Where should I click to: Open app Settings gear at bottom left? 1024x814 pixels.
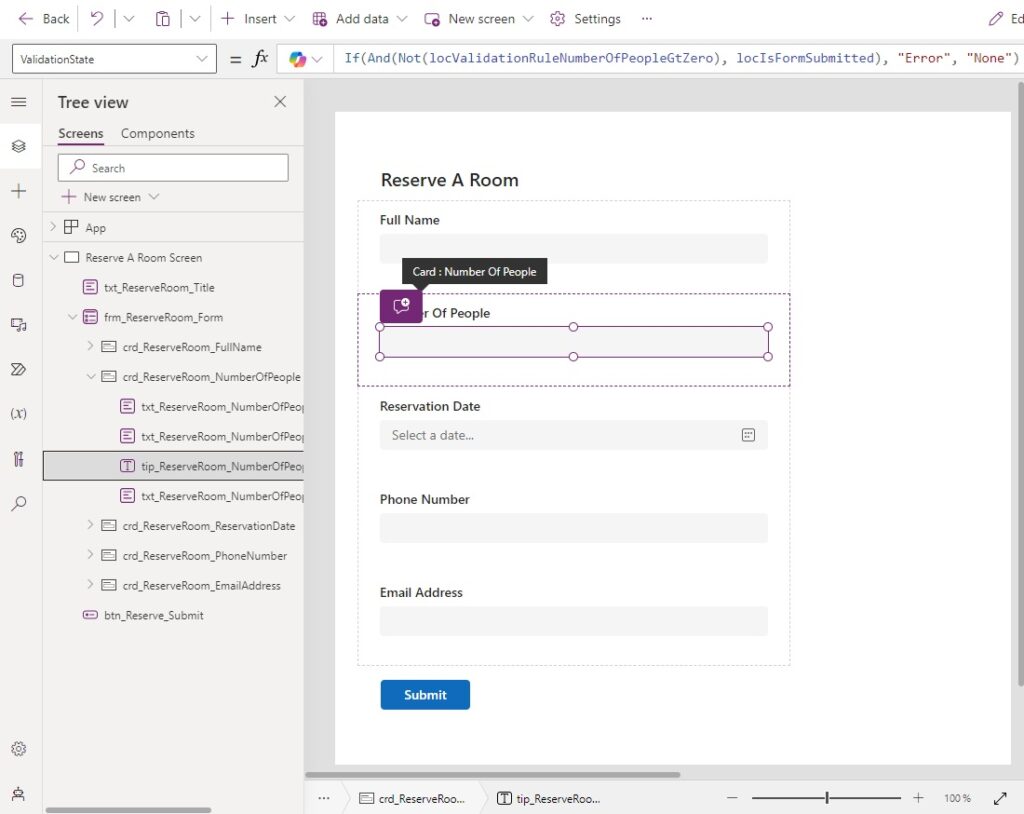click(x=20, y=748)
